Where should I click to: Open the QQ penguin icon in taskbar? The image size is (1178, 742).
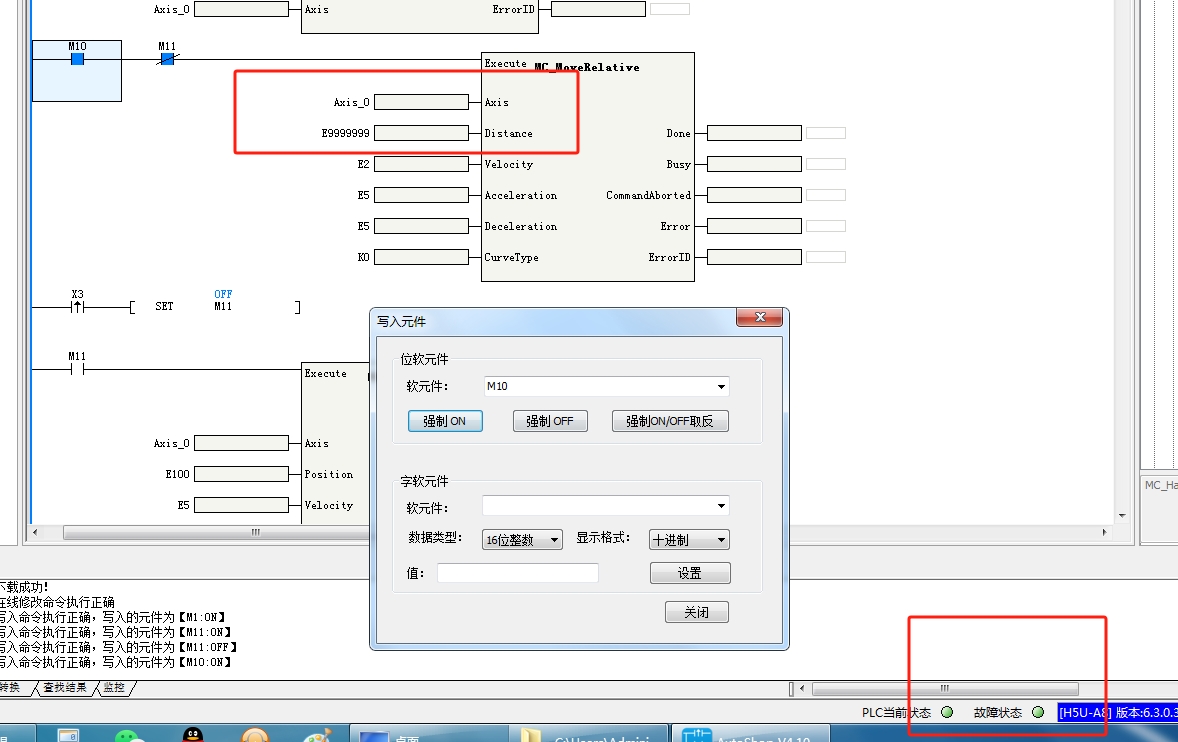pos(192,735)
